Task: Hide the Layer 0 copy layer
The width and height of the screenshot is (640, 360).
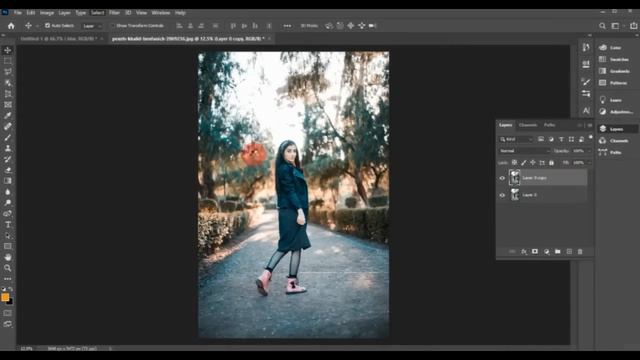Action: click(x=502, y=178)
